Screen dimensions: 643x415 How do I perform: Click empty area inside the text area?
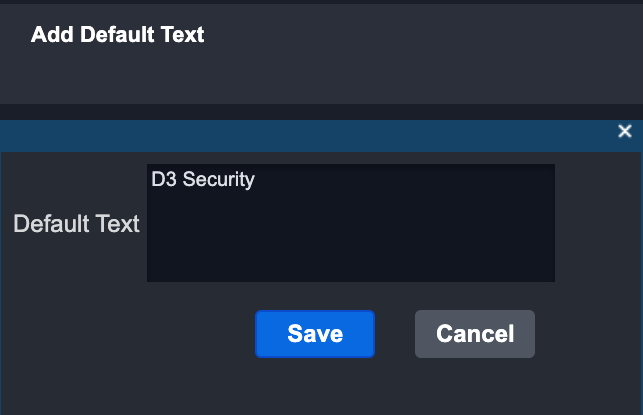pyautogui.click(x=400, y=240)
